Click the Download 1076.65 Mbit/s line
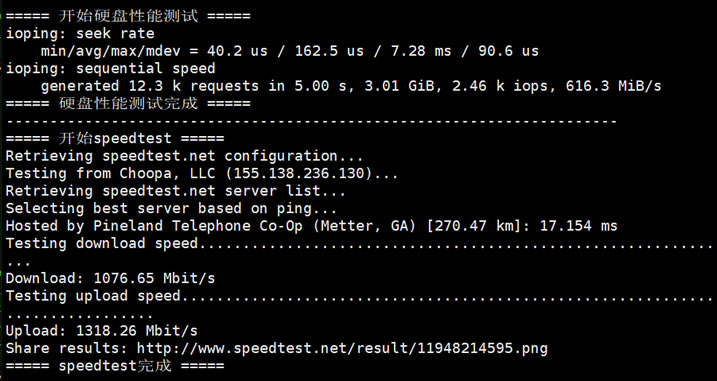The height and width of the screenshot is (381, 717). click(x=110, y=278)
